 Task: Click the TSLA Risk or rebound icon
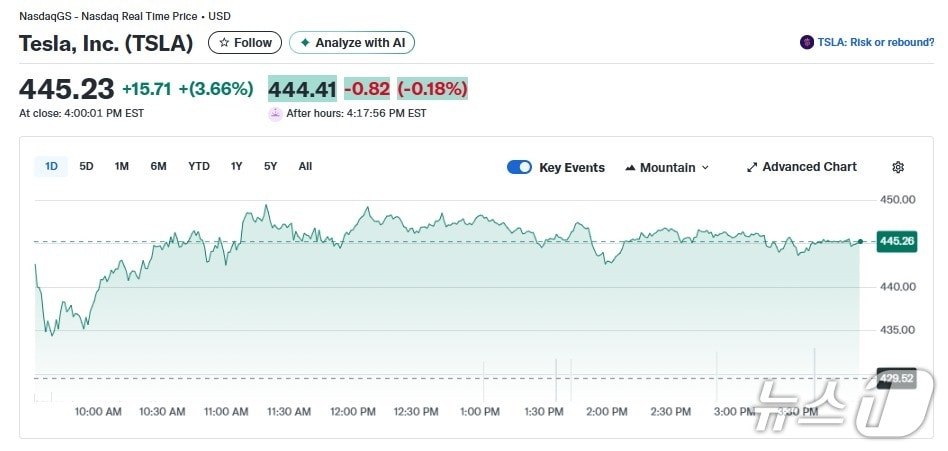click(x=807, y=42)
